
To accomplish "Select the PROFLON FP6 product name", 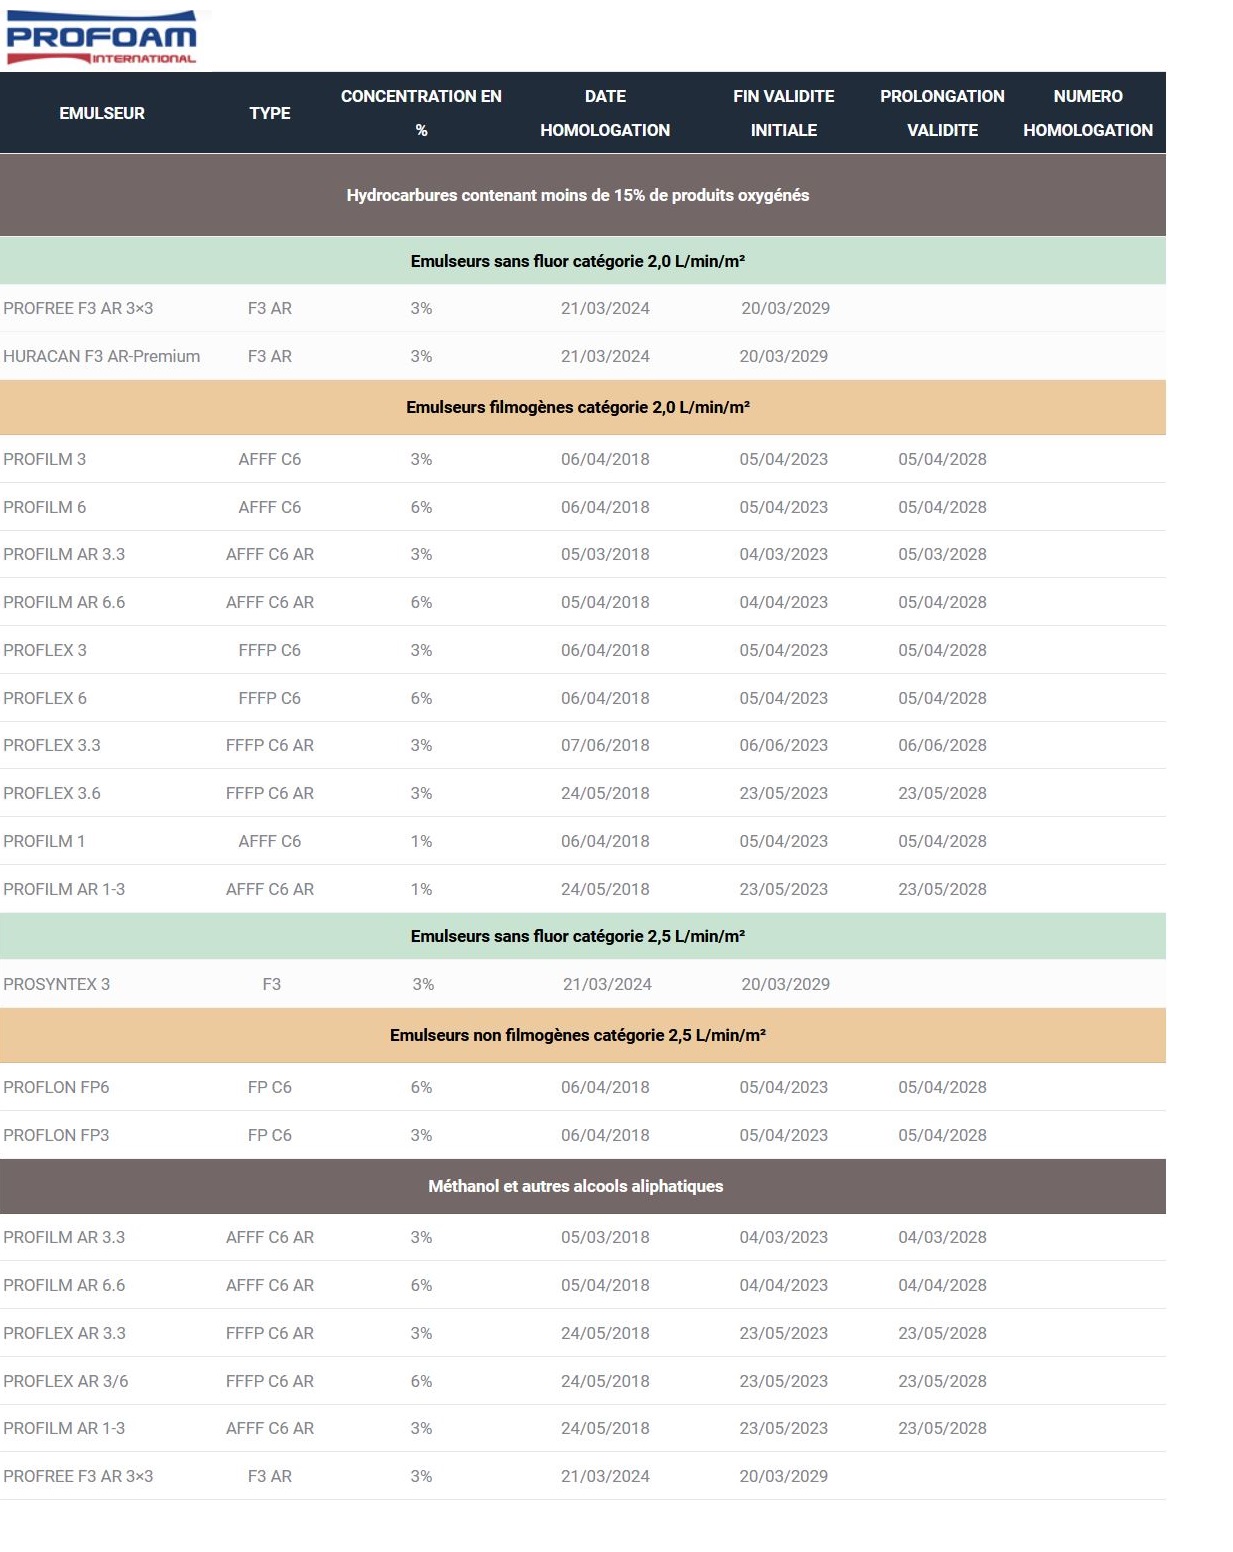I will (56, 1087).
